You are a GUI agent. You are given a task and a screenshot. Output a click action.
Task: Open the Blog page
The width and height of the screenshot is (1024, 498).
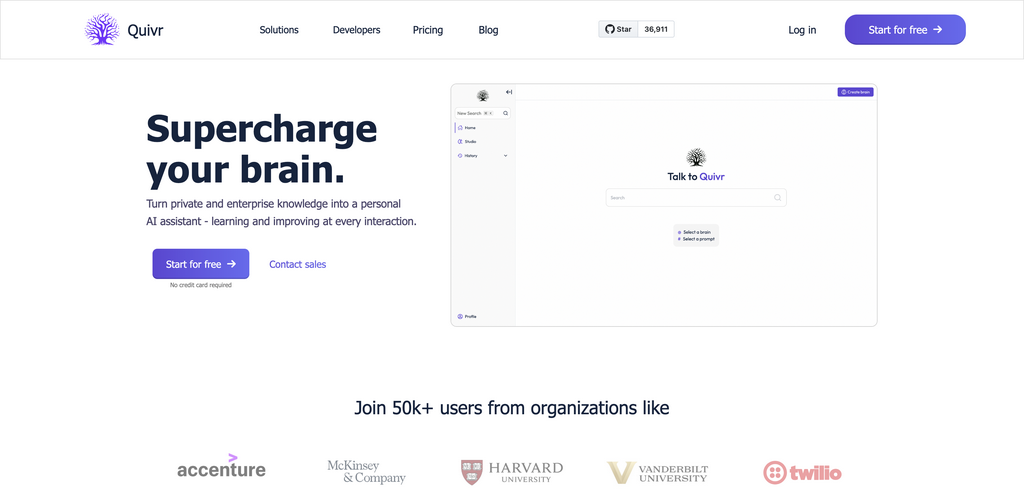point(488,30)
